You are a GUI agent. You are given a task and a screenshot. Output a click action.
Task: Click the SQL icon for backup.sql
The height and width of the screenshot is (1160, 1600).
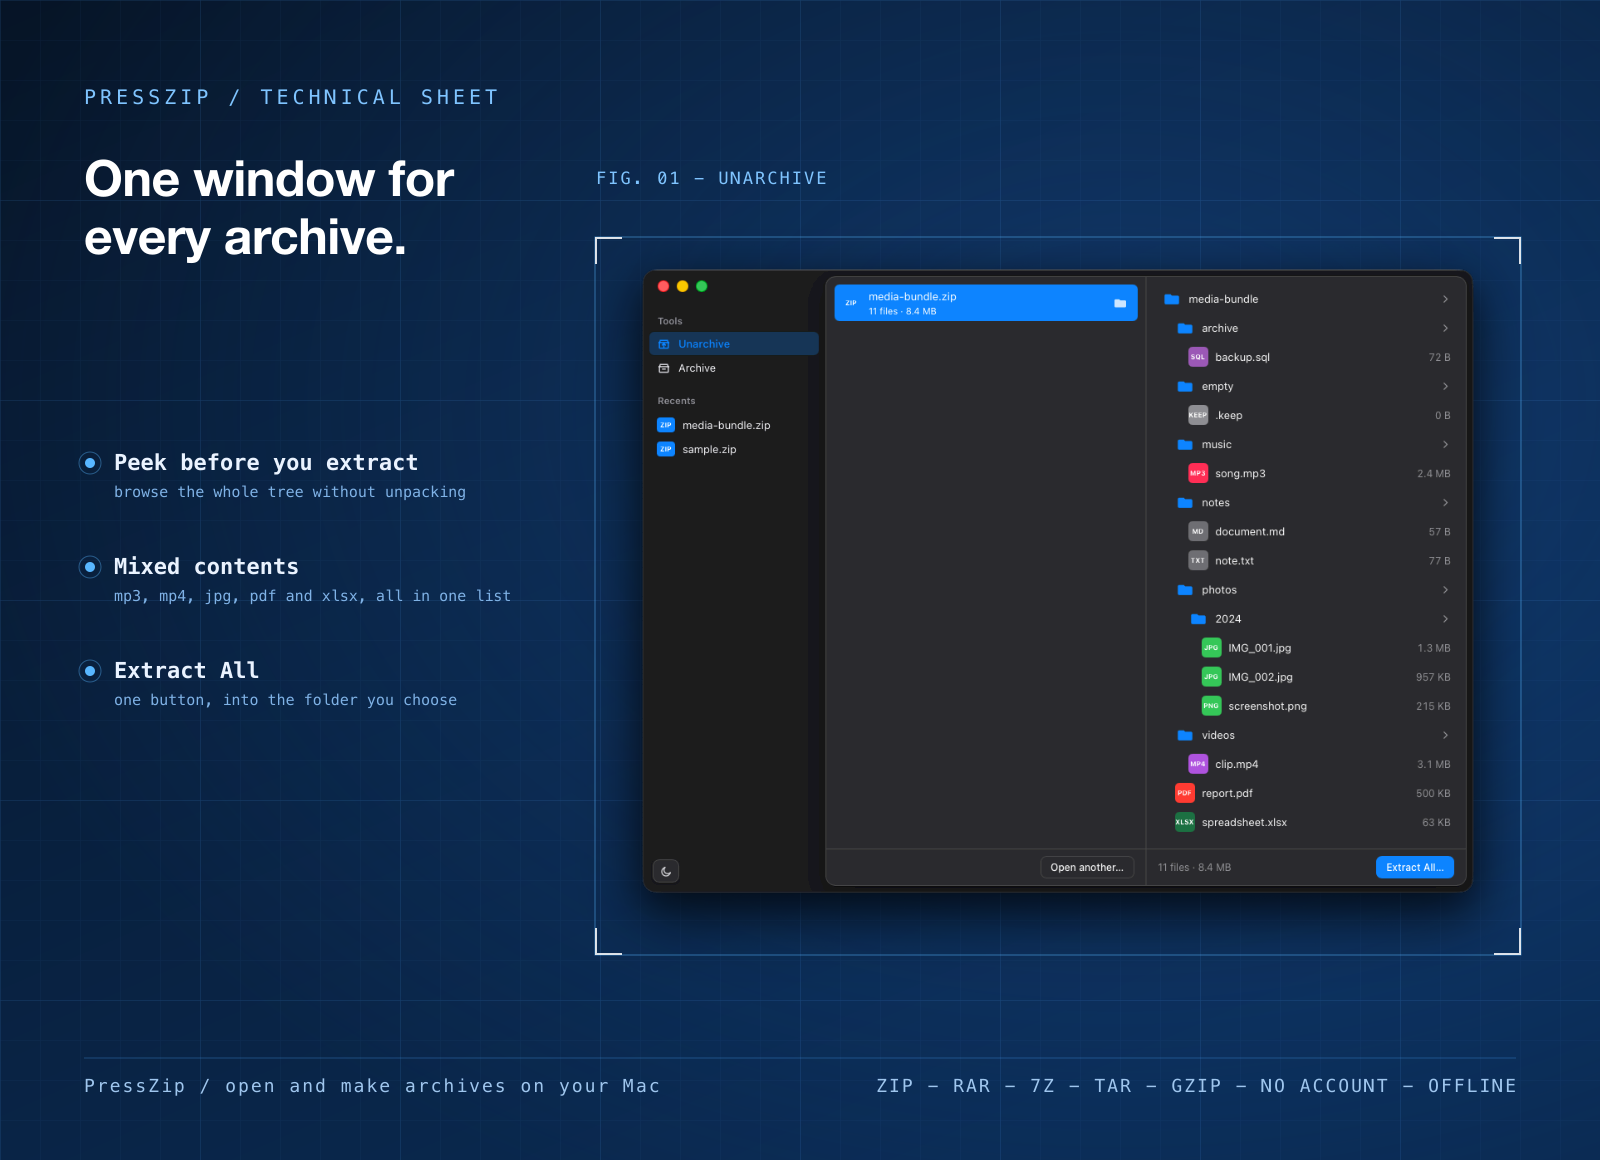click(1198, 357)
